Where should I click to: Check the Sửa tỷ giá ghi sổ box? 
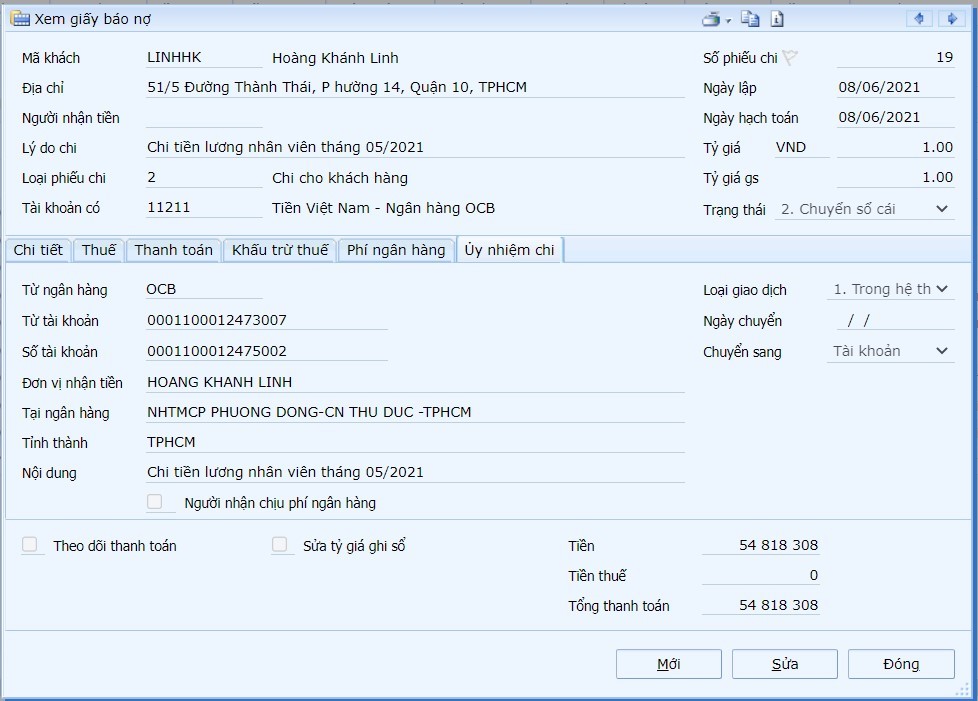point(283,545)
